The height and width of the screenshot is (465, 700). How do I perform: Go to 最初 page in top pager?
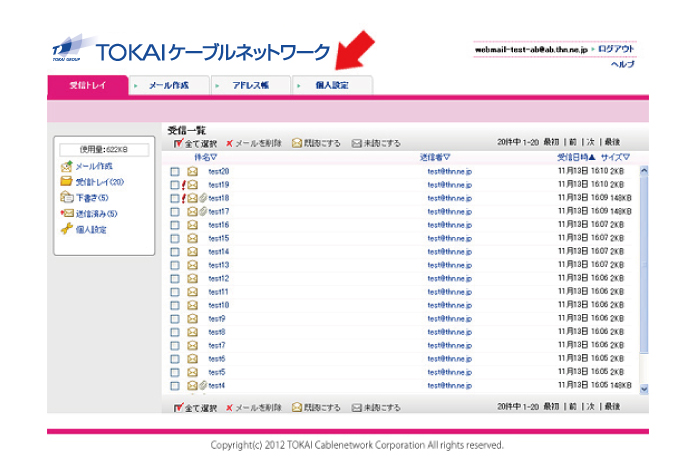pyautogui.click(x=551, y=142)
